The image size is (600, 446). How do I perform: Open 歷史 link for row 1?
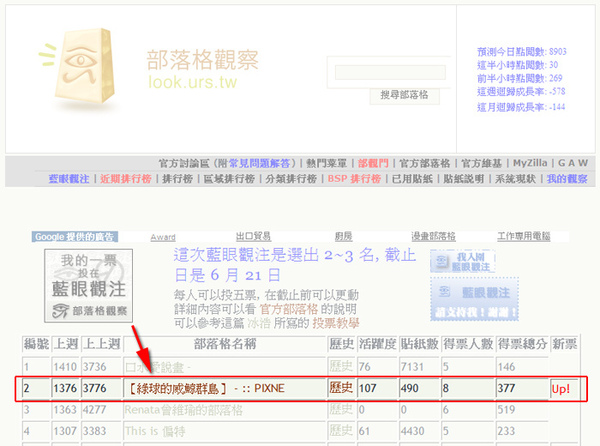point(341,366)
